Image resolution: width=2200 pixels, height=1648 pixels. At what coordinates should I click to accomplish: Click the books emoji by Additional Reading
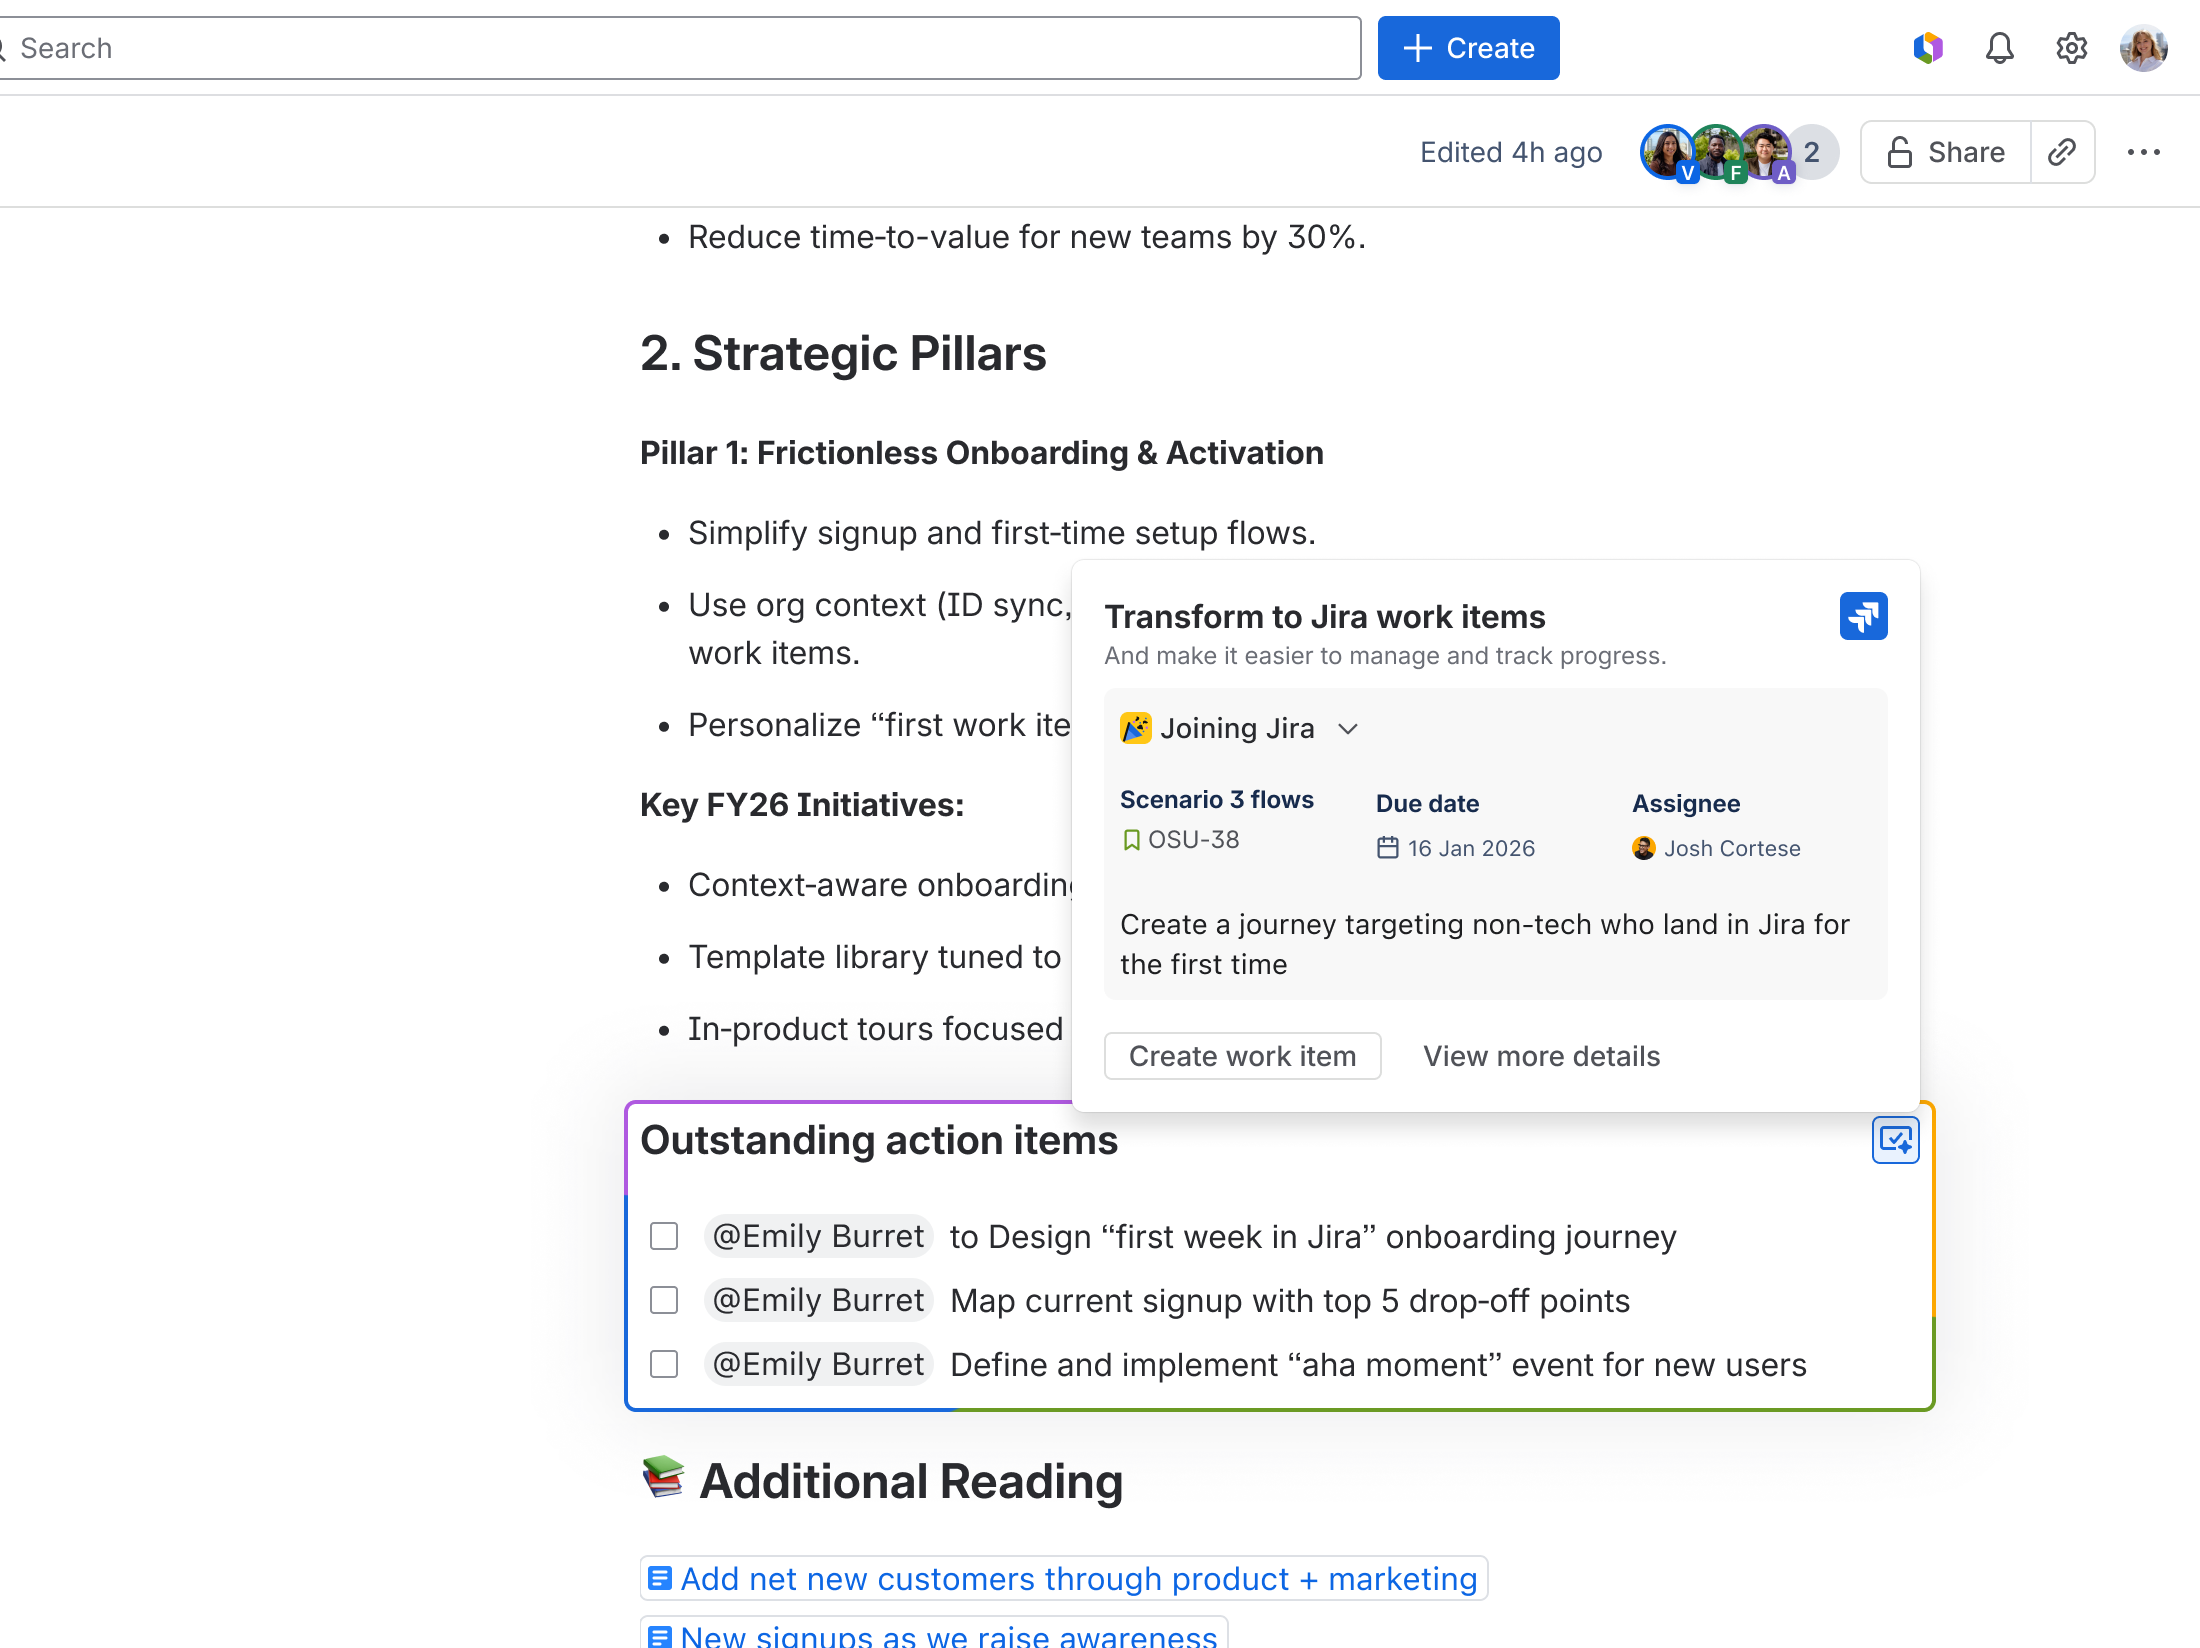(x=663, y=1477)
